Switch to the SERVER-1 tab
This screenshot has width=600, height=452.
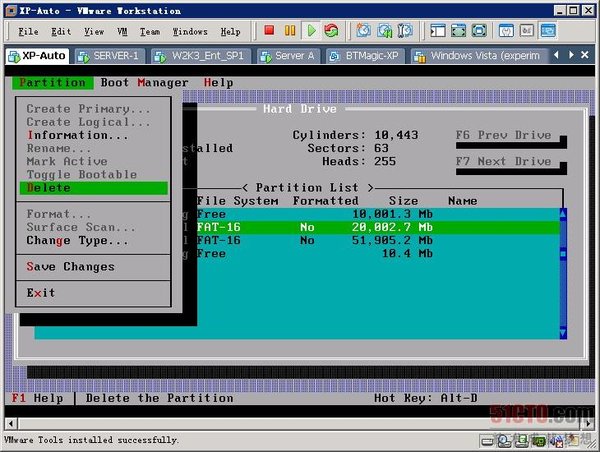(x=109, y=55)
